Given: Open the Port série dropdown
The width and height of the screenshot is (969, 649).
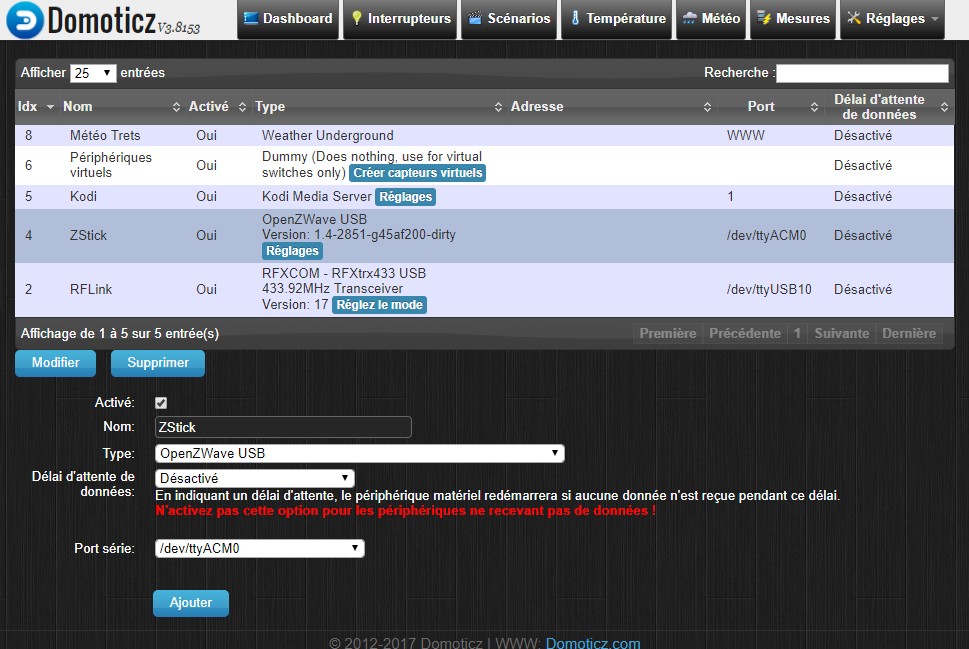Looking at the screenshot, I should click(260, 548).
